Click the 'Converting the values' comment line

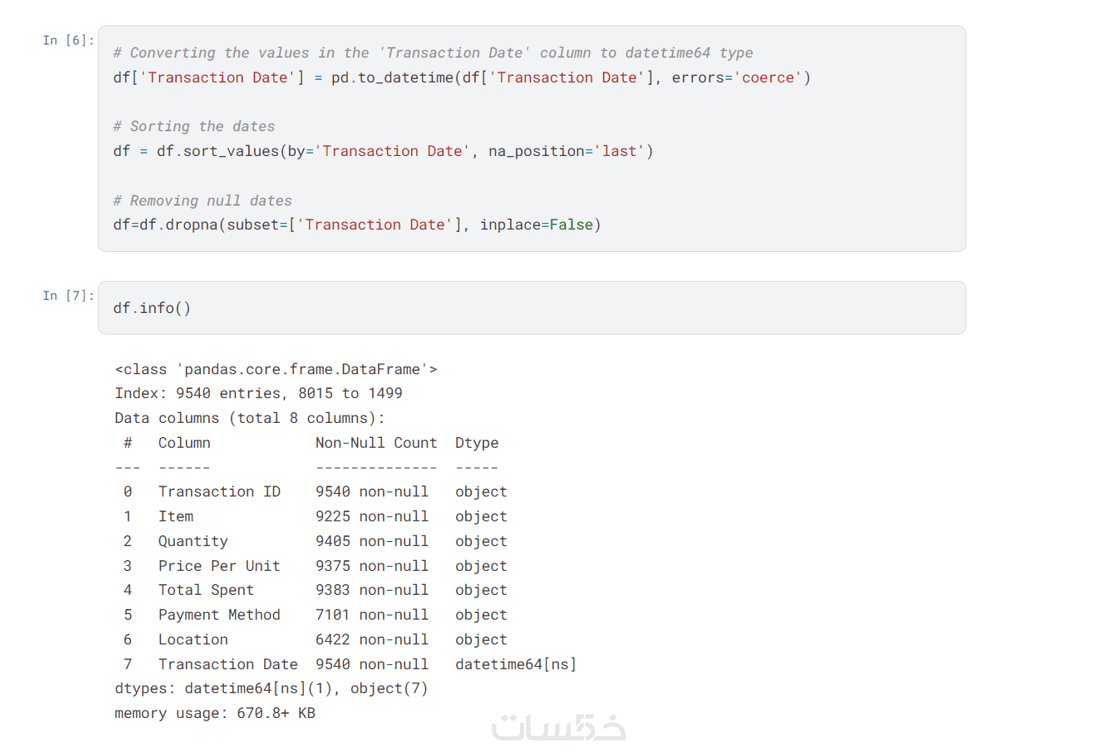pyautogui.click(x=433, y=53)
